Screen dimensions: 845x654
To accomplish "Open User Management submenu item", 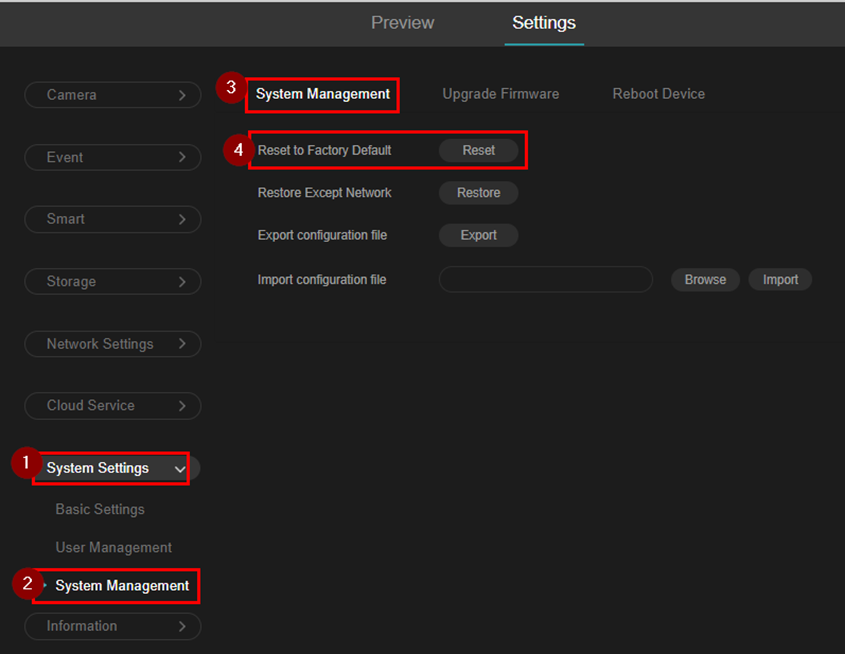I will point(113,547).
